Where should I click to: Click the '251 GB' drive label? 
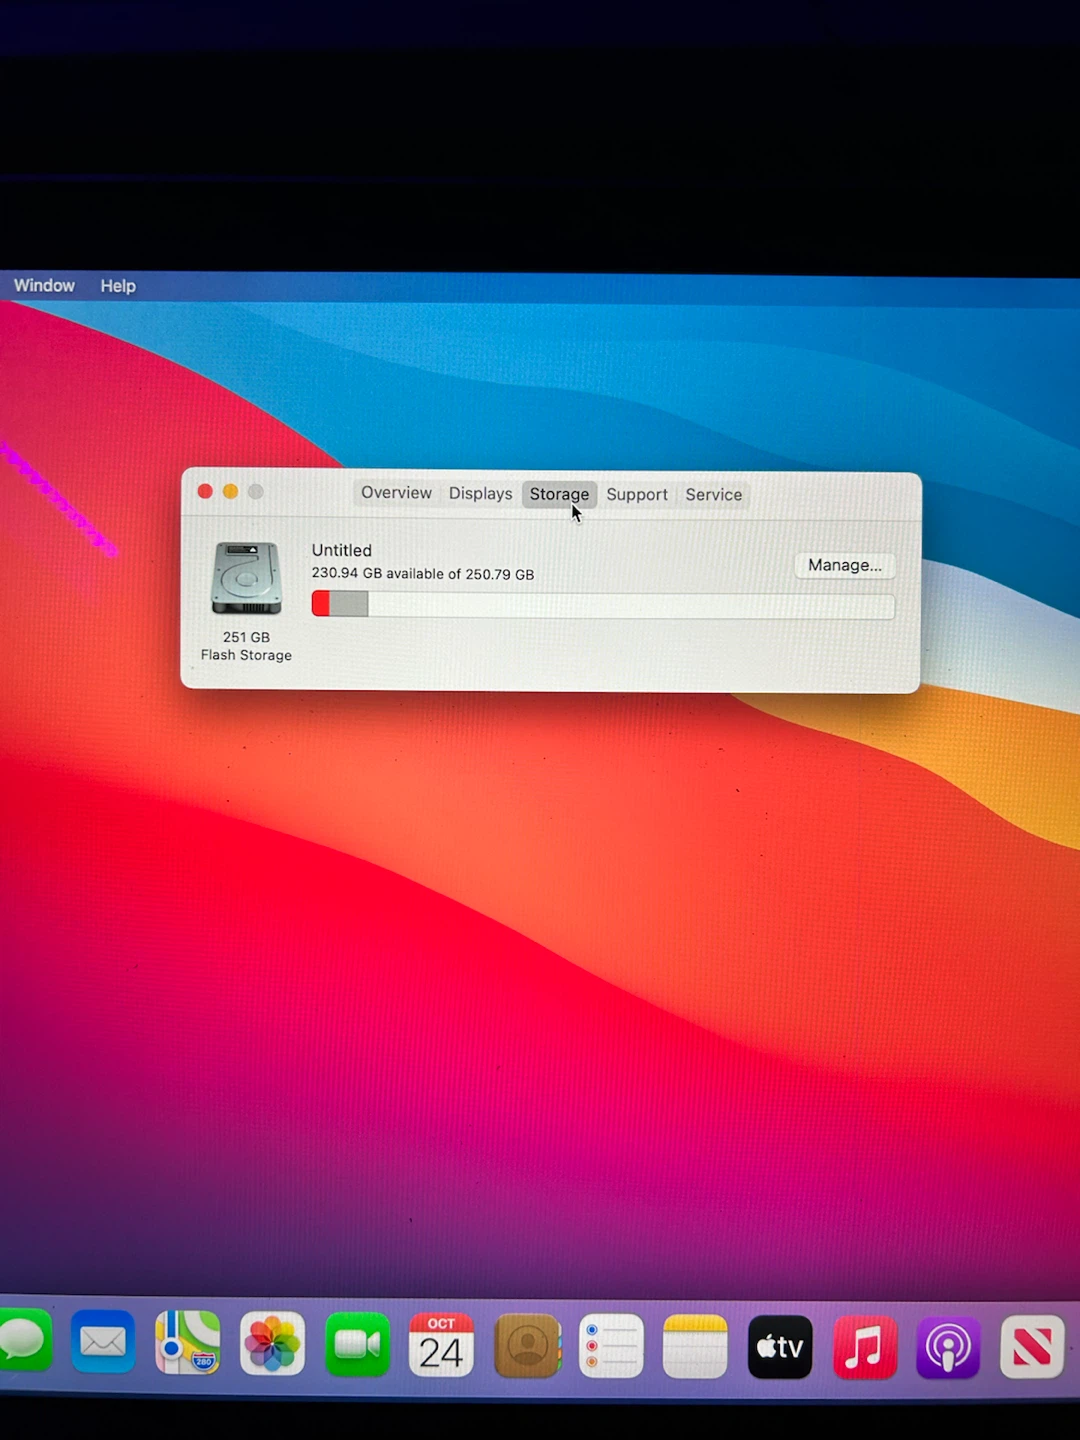pos(246,637)
